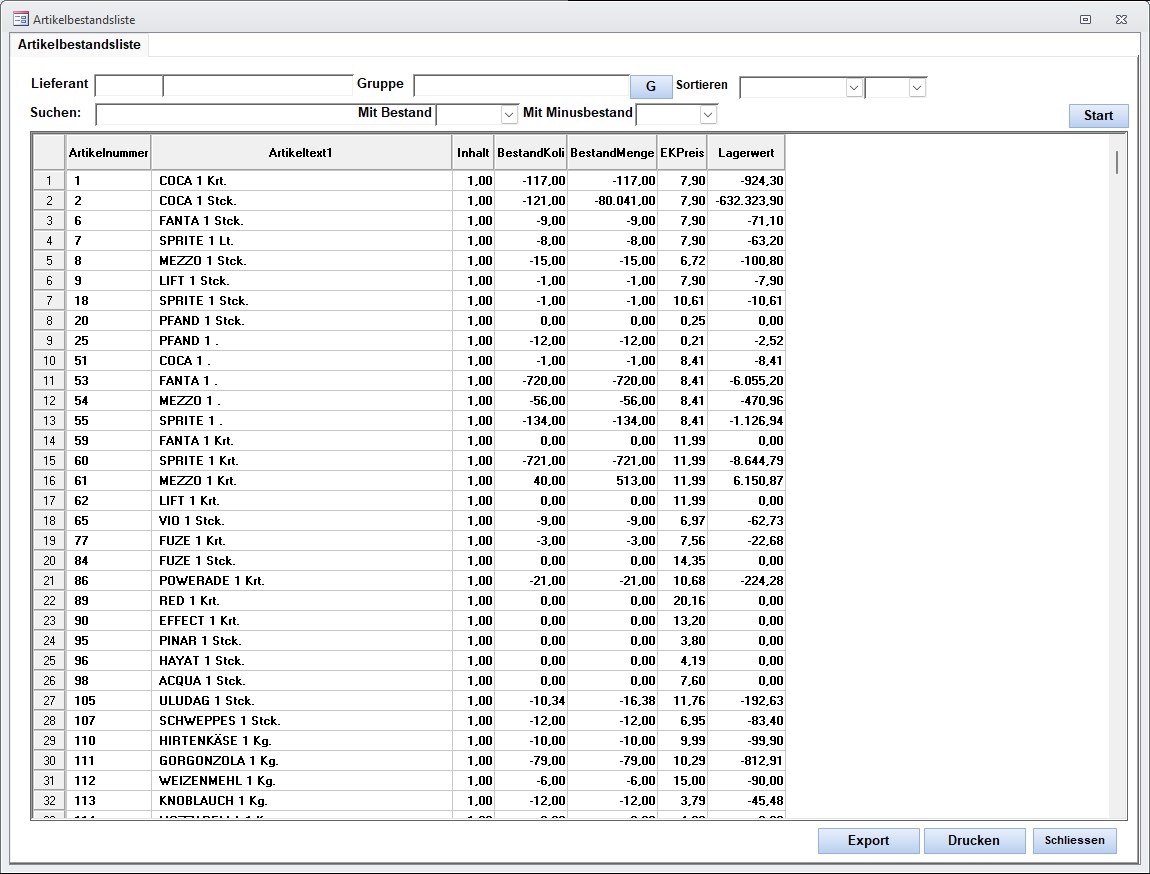Click the G button next to Gruppe

pos(651,87)
